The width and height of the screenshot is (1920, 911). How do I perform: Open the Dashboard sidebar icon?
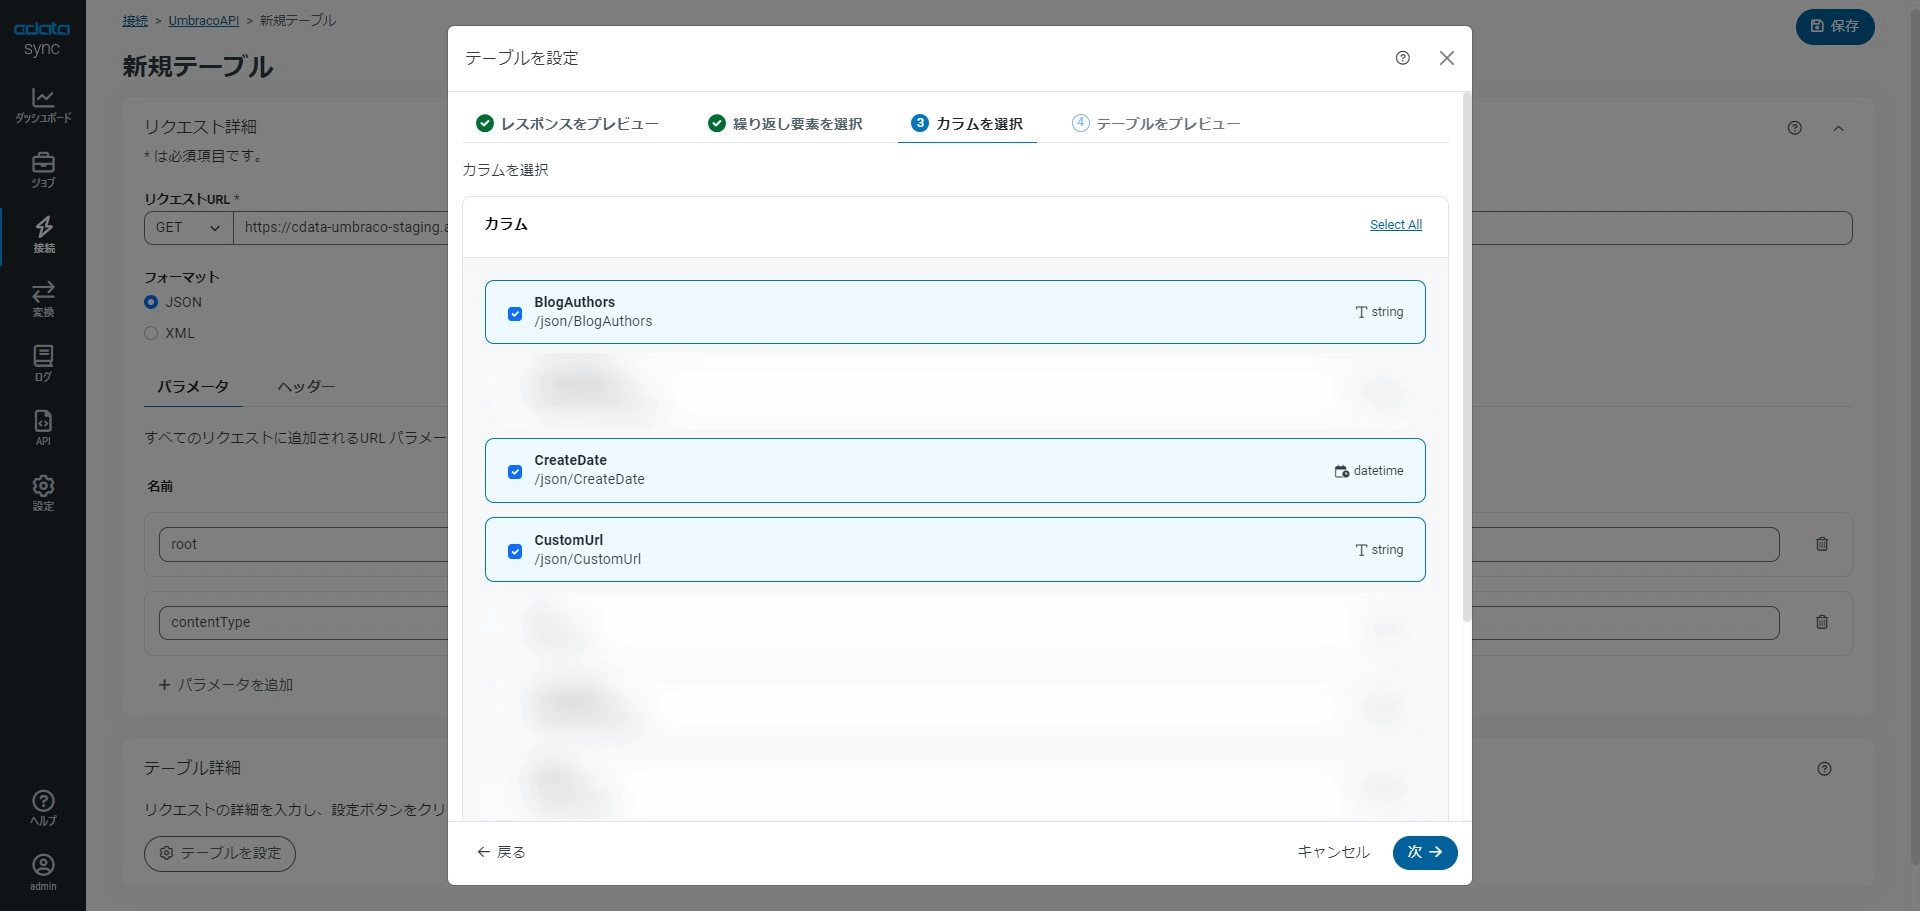pos(43,105)
